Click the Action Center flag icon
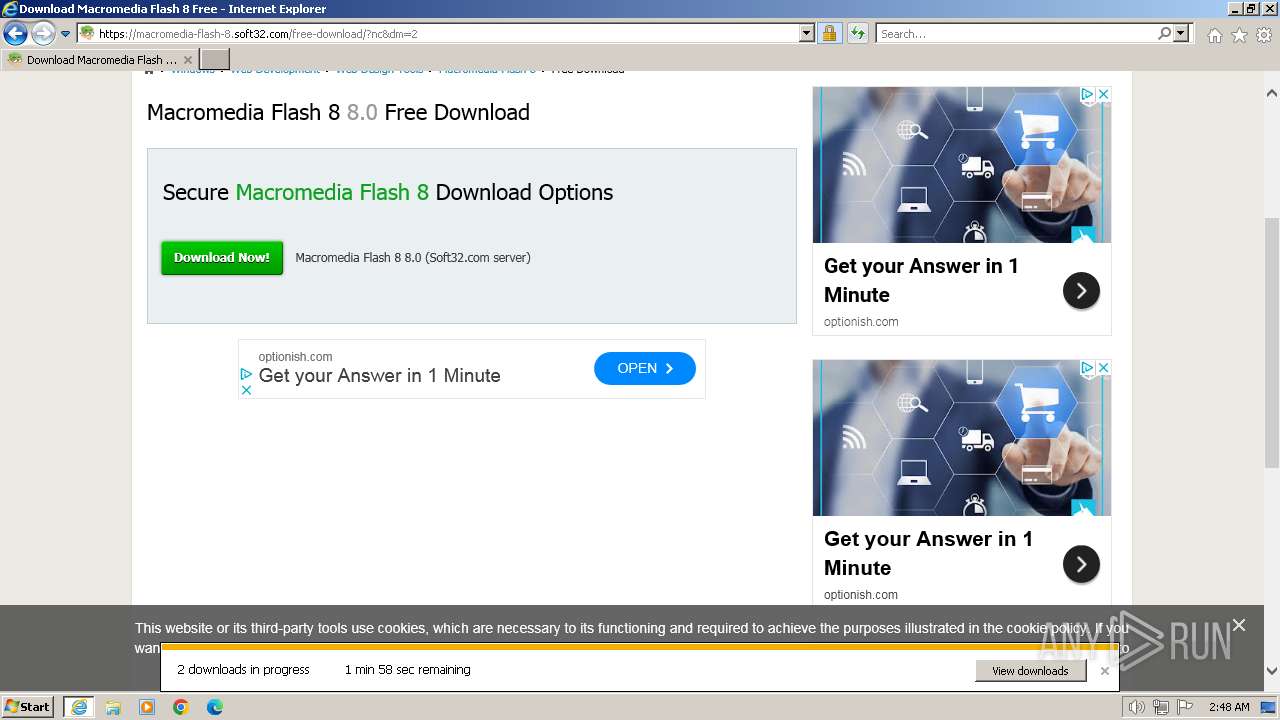1280x720 pixels. pyautogui.click(x=1185, y=707)
